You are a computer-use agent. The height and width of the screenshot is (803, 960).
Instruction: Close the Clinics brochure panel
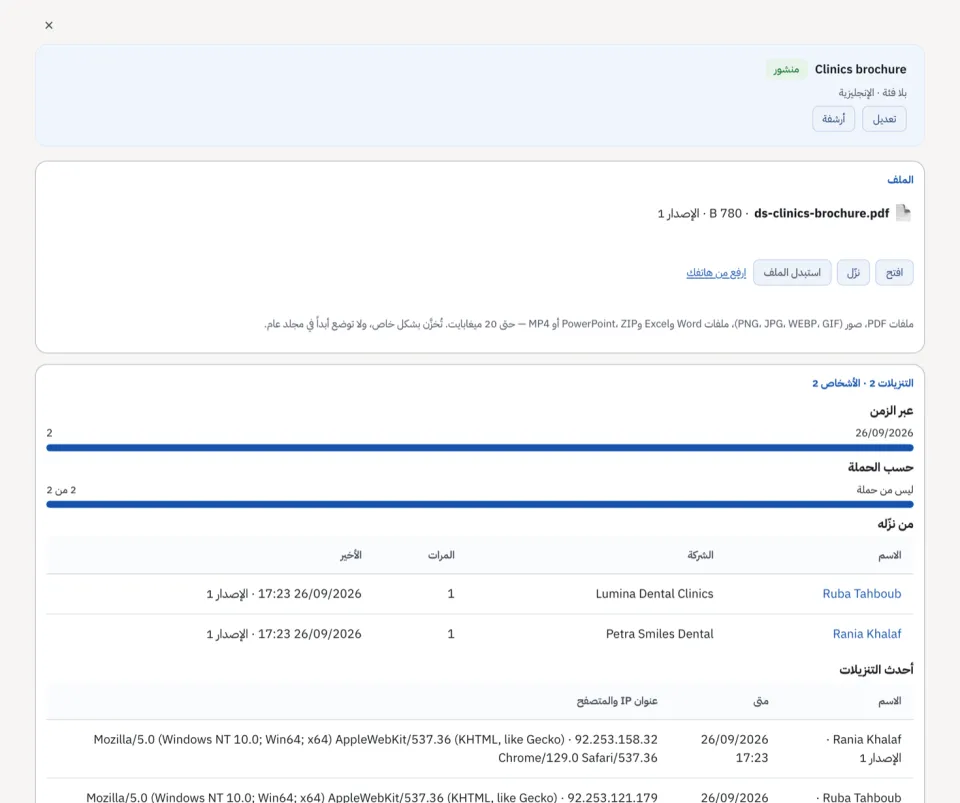(49, 25)
